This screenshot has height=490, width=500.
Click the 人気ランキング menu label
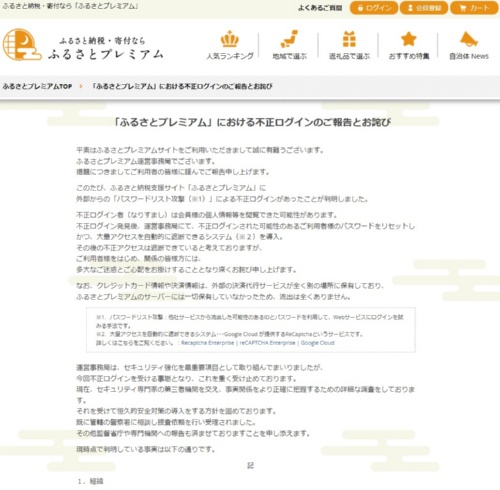[x=230, y=56]
